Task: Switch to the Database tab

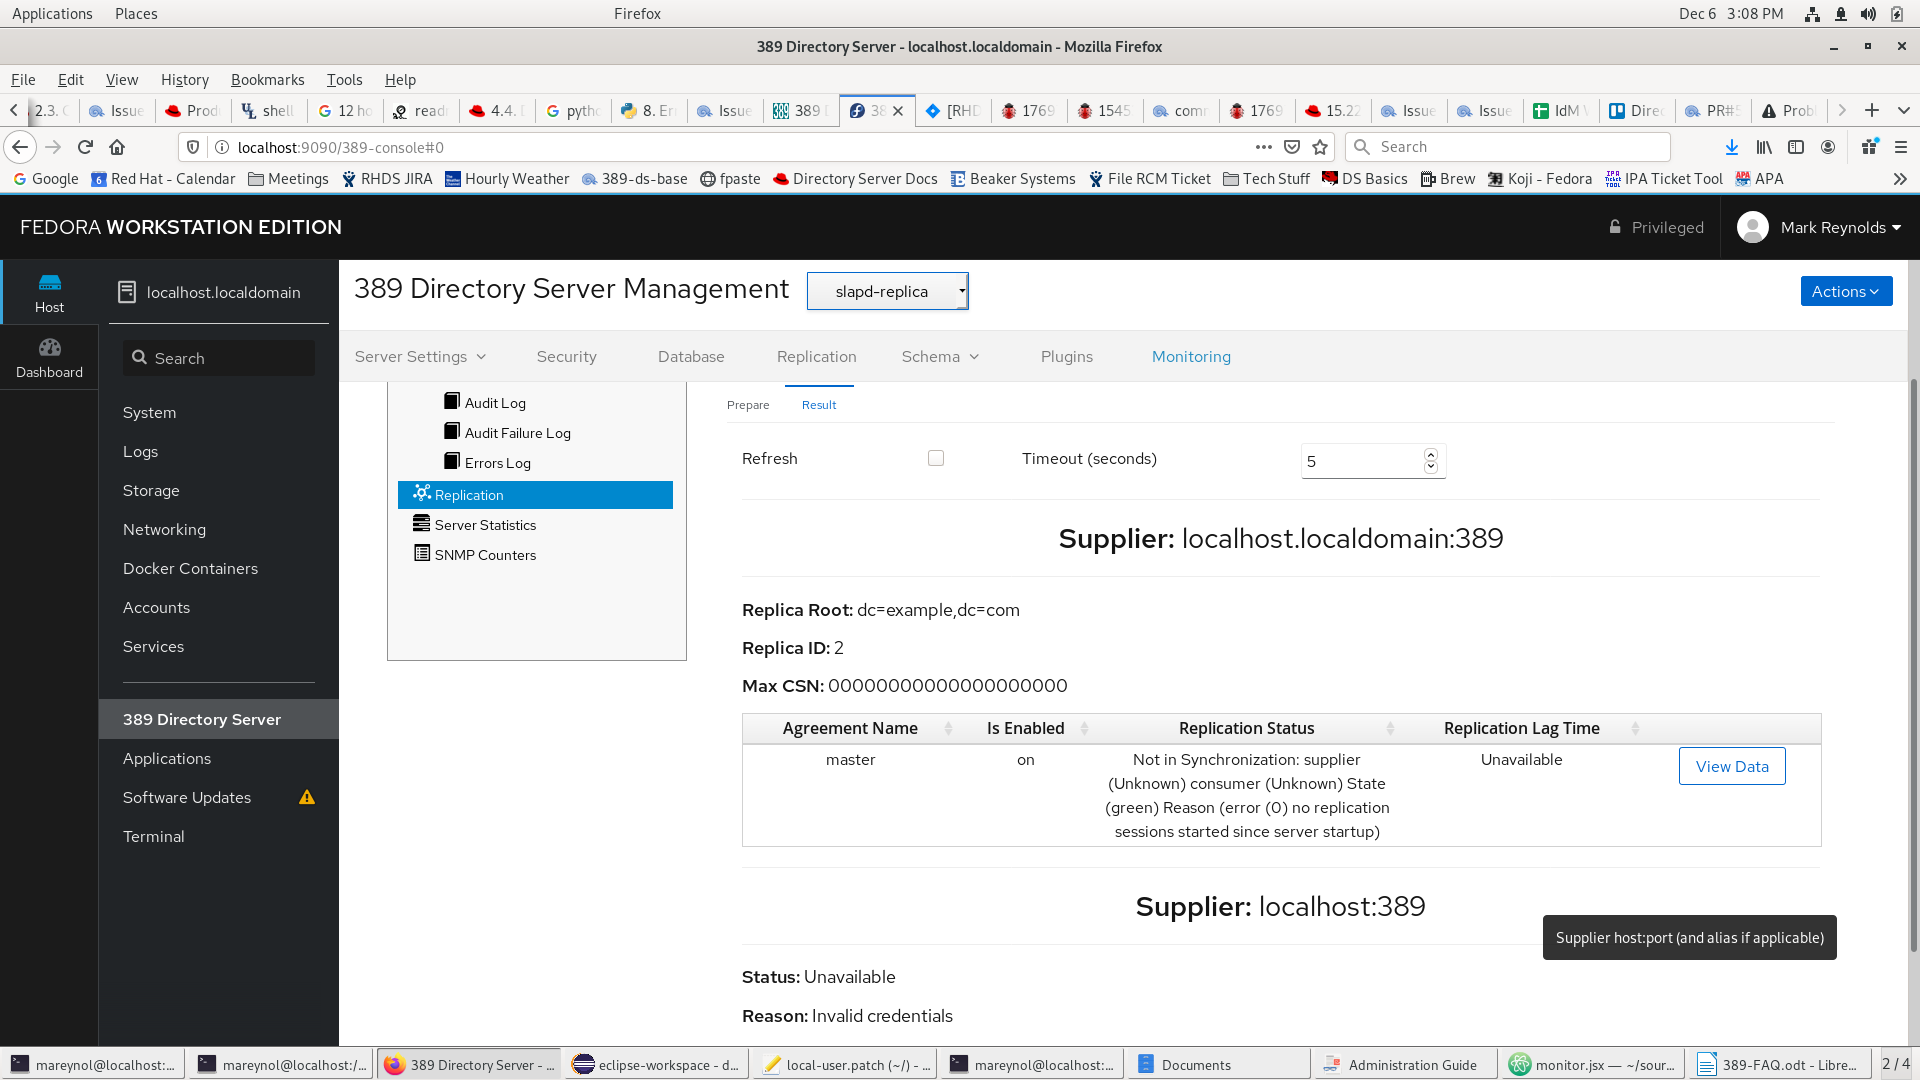Action: click(691, 357)
